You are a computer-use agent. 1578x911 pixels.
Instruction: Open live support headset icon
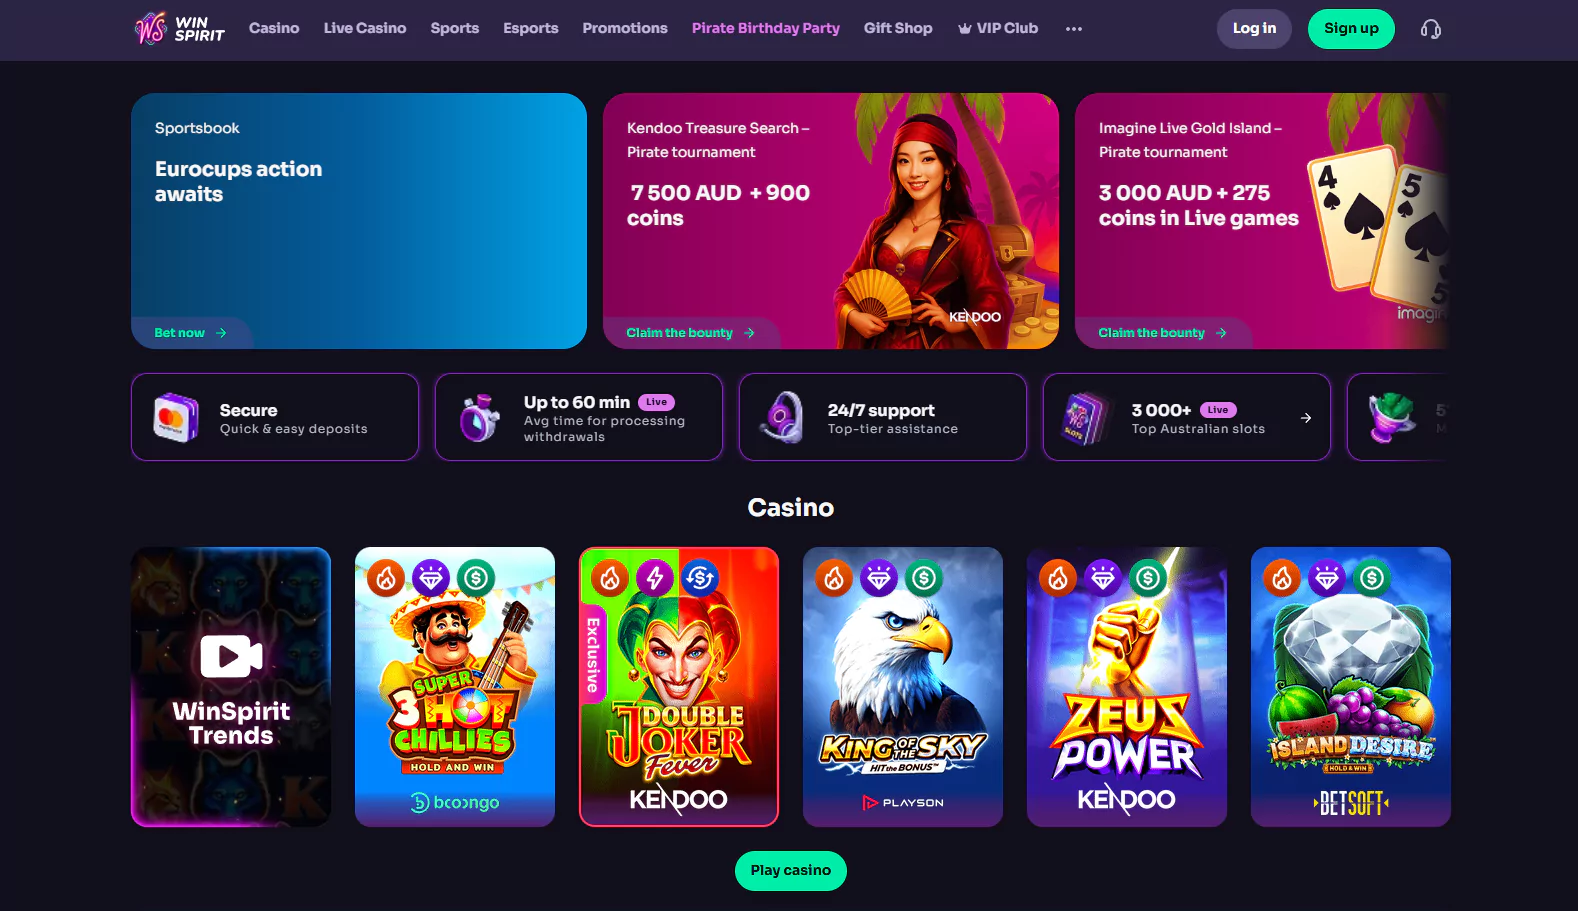coord(1431,29)
